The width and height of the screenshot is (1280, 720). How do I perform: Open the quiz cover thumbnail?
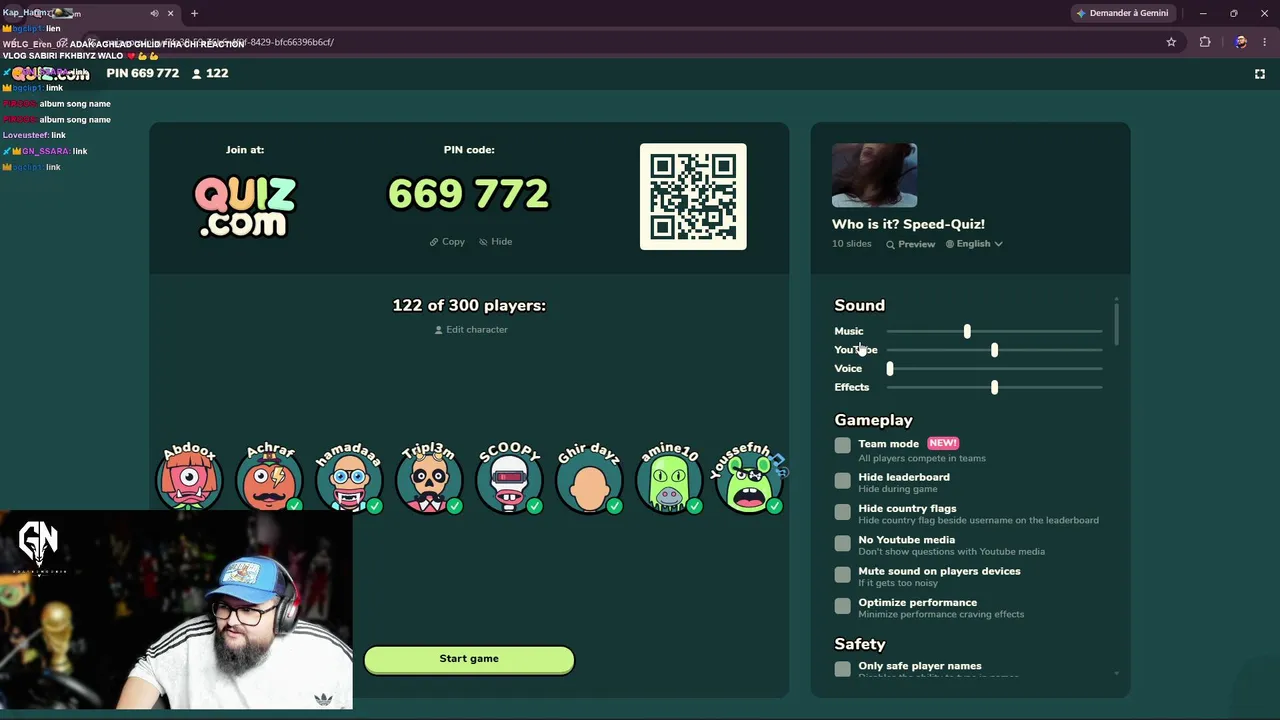(874, 176)
